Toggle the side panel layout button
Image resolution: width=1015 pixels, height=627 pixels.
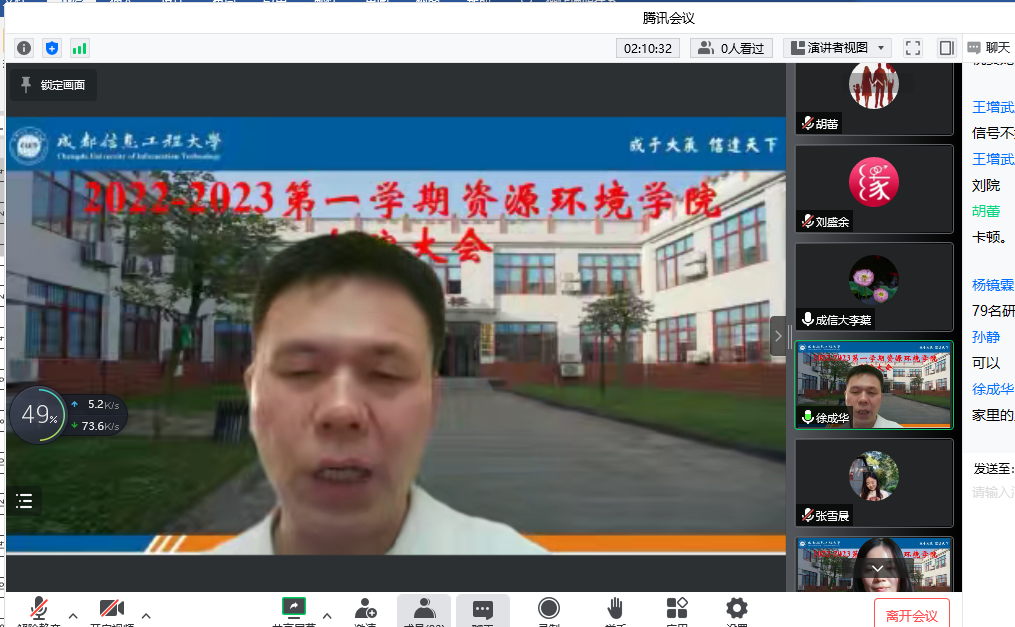pyautogui.click(x=946, y=48)
